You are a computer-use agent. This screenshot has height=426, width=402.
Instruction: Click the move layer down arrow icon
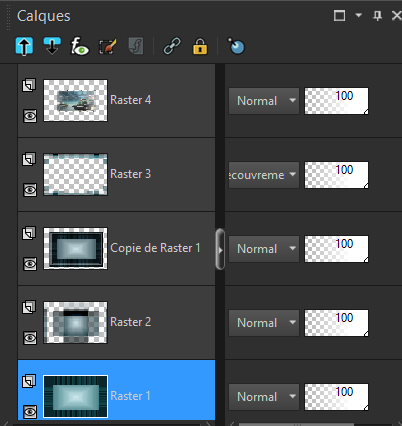(x=52, y=46)
